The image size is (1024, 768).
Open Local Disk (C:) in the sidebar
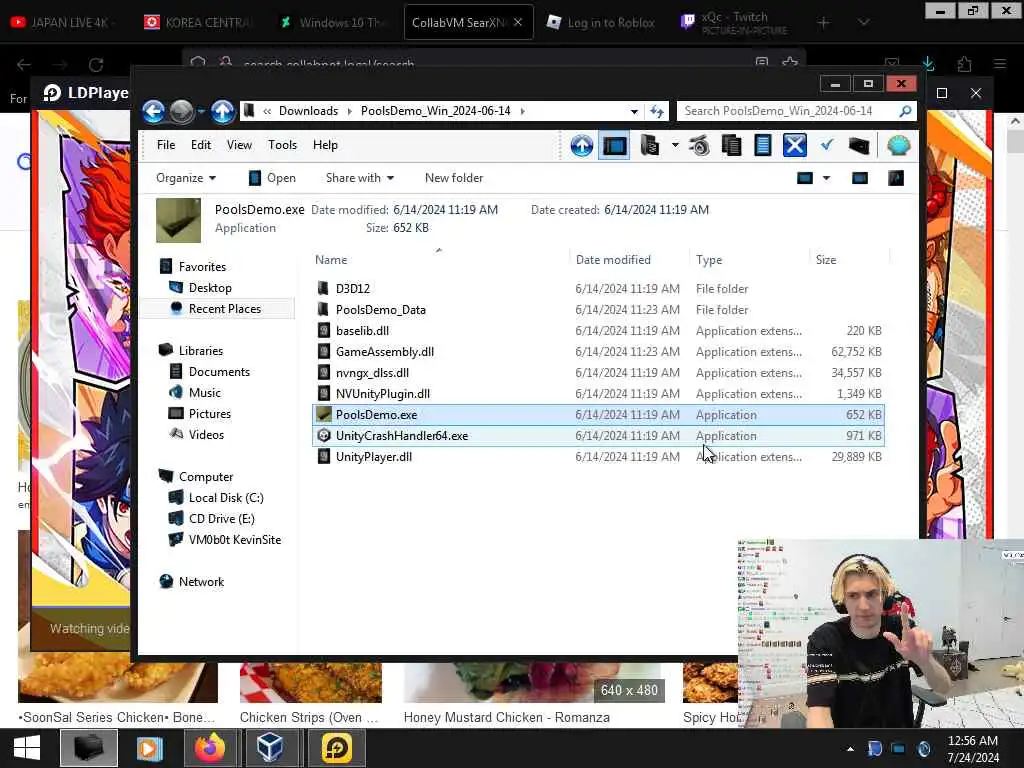(x=225, y=498)
